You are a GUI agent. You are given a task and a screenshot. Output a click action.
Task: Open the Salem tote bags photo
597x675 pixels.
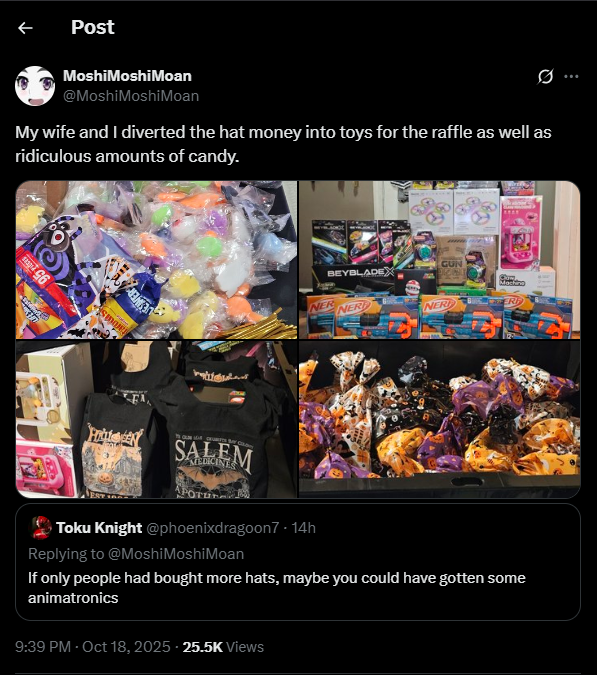[156, 419]
